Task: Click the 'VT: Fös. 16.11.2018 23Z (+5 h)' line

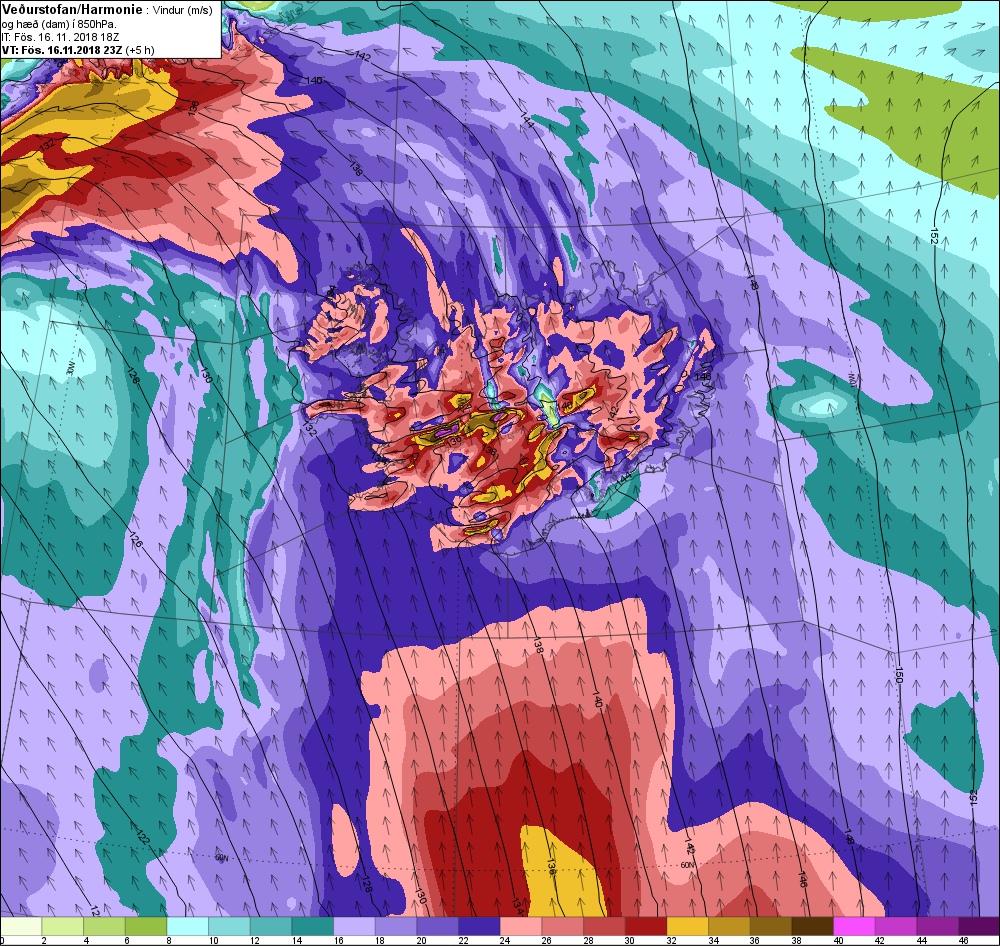Action: 78,50
